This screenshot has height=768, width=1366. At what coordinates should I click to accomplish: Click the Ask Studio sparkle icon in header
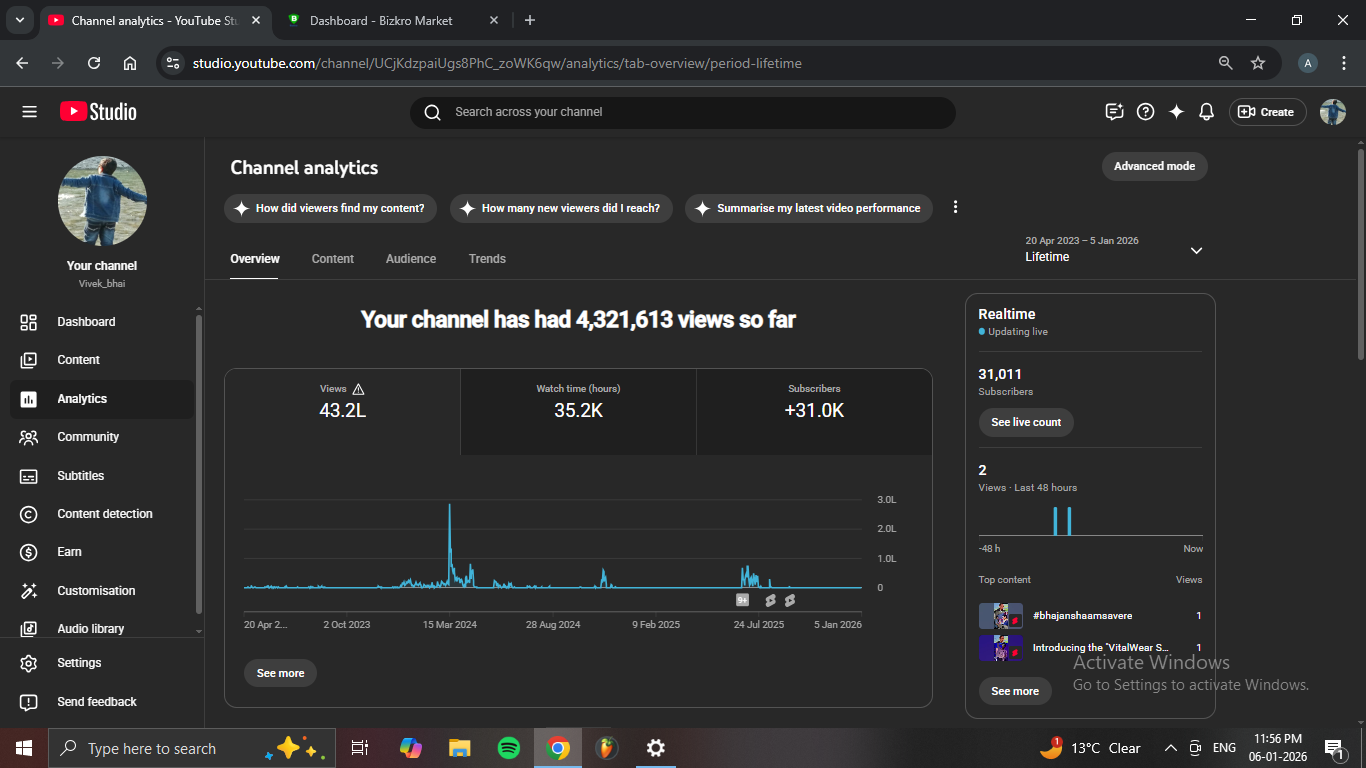pos(1176,112)
